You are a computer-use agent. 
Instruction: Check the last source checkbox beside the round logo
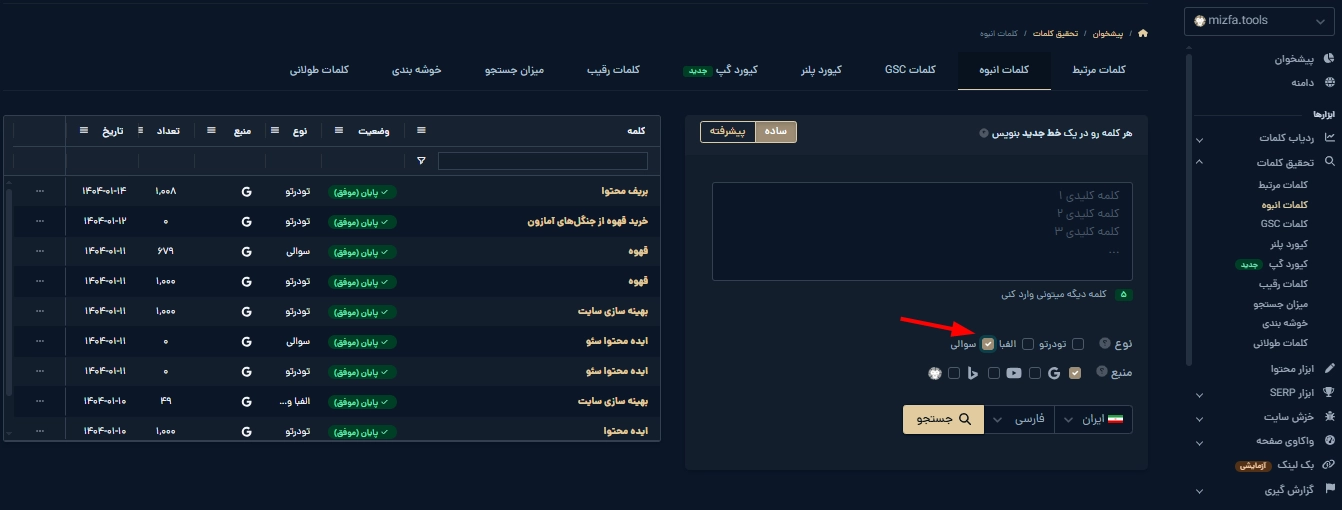click(x=954, y=373)
